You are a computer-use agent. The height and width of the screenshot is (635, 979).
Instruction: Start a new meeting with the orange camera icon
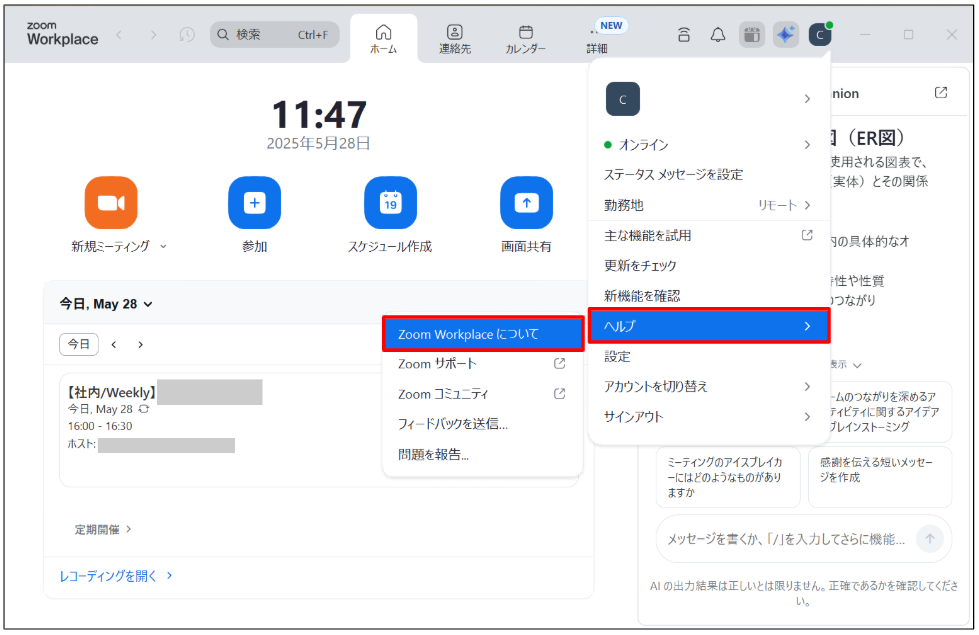pos(111,202)
